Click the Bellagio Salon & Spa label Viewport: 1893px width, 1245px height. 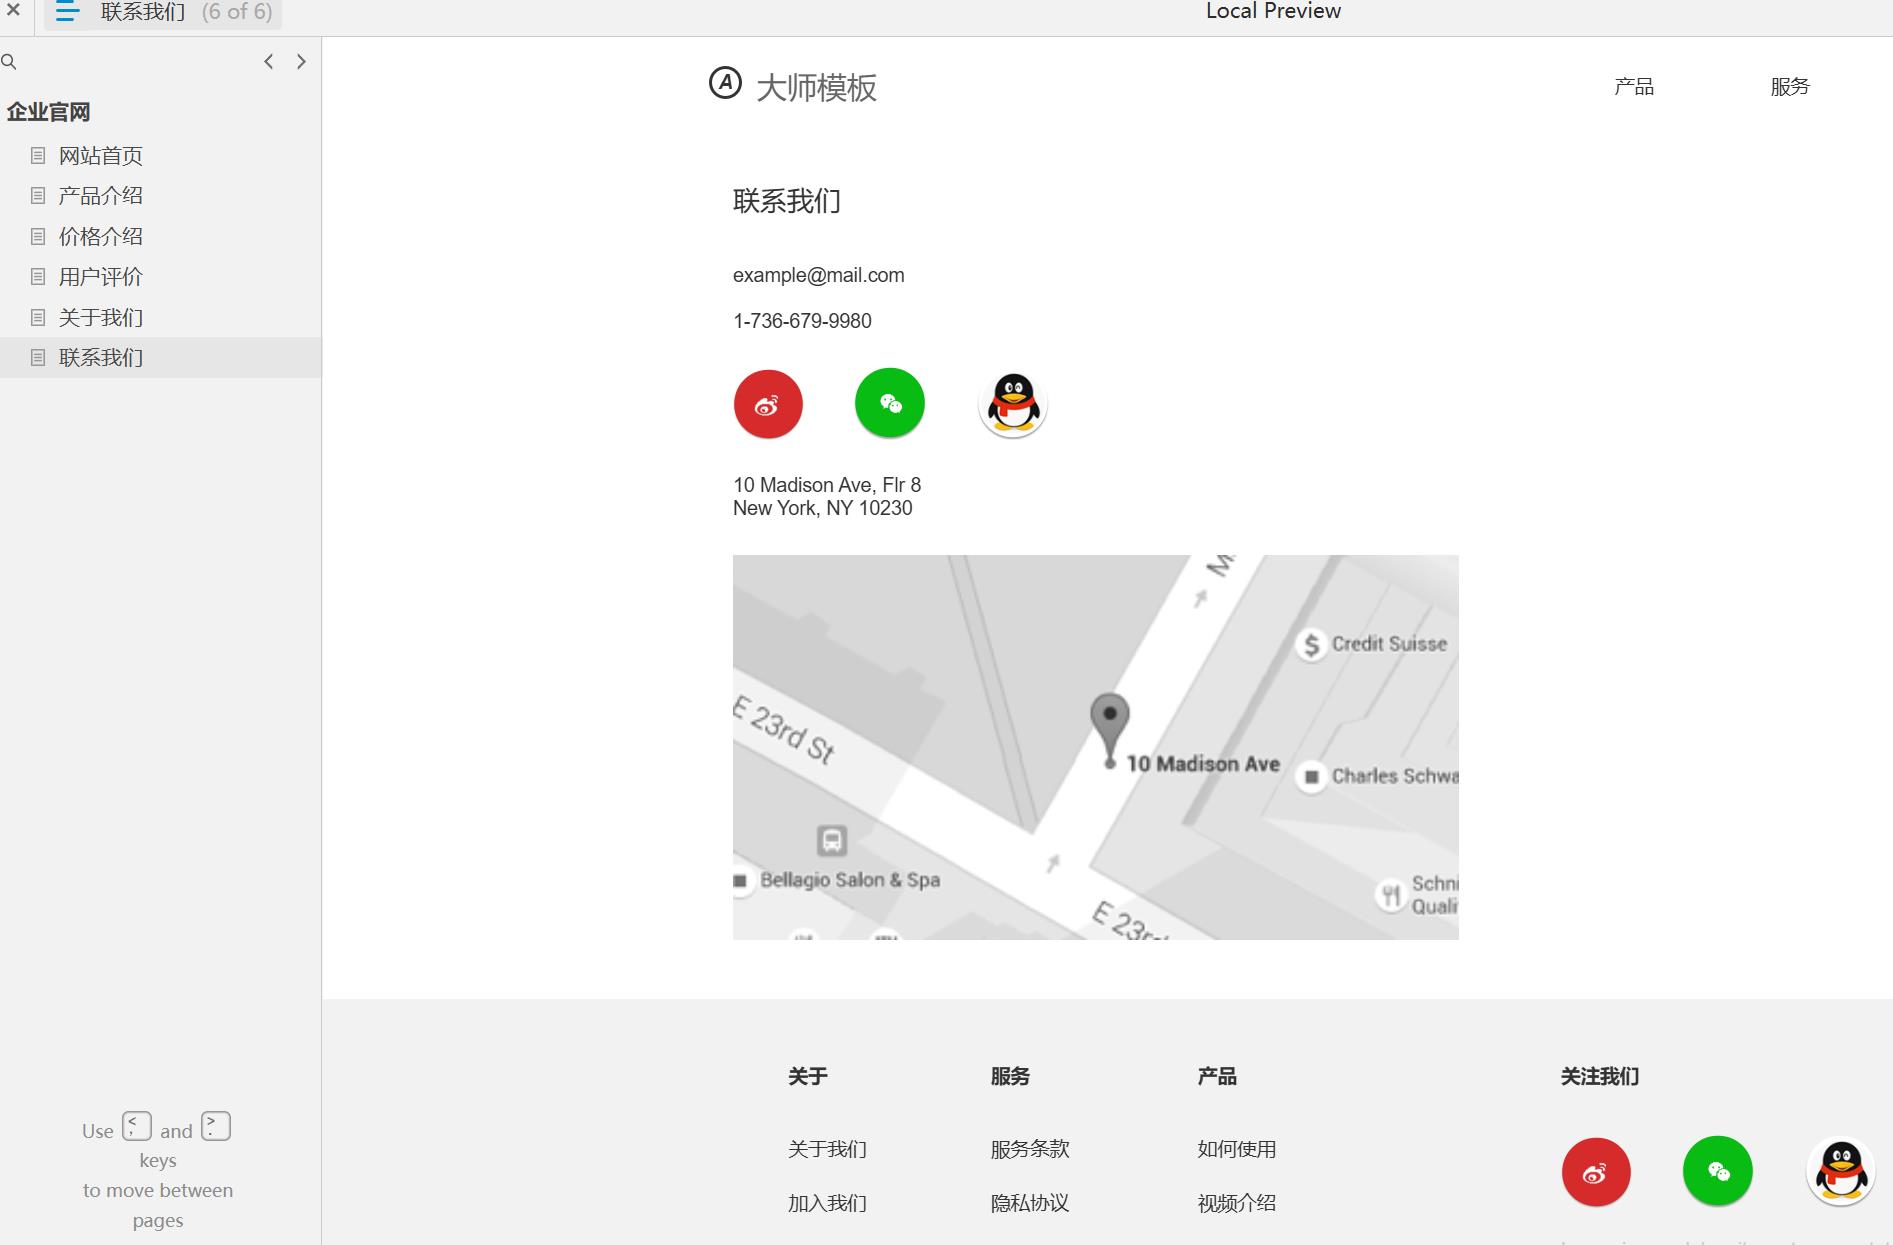[x=850, y=880]
